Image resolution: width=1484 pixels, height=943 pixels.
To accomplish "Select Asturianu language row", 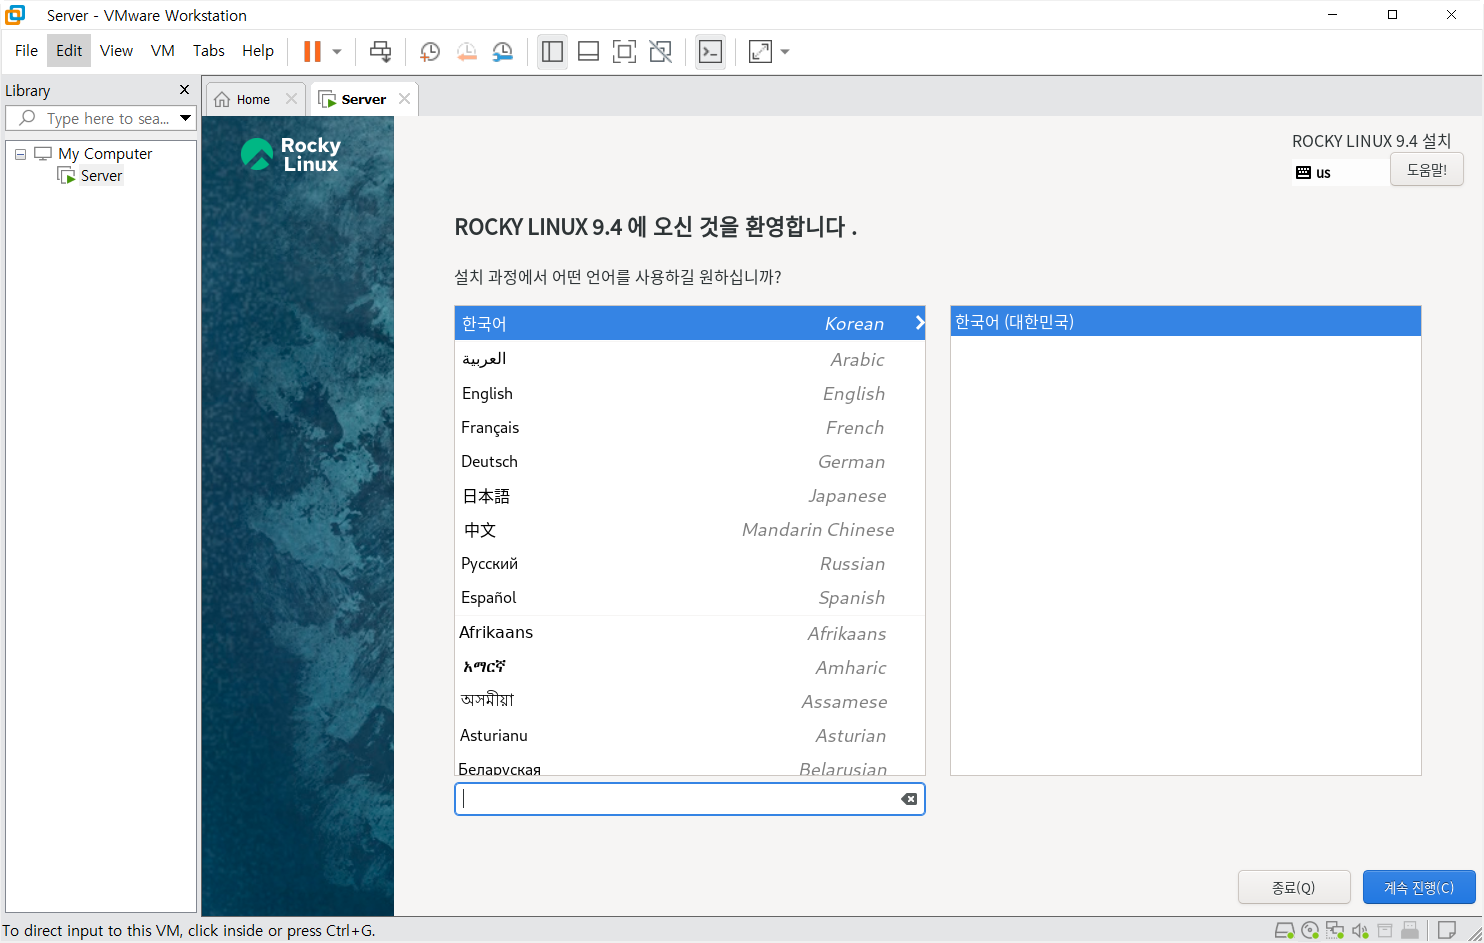I will (690, 735).
